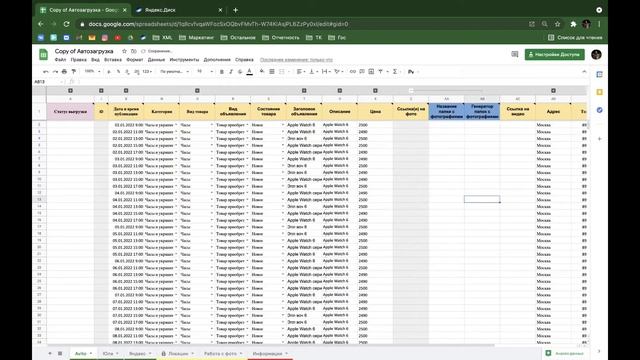Select the Заголовок объявления header cell
640x360 pixels.
coord(304,111)
